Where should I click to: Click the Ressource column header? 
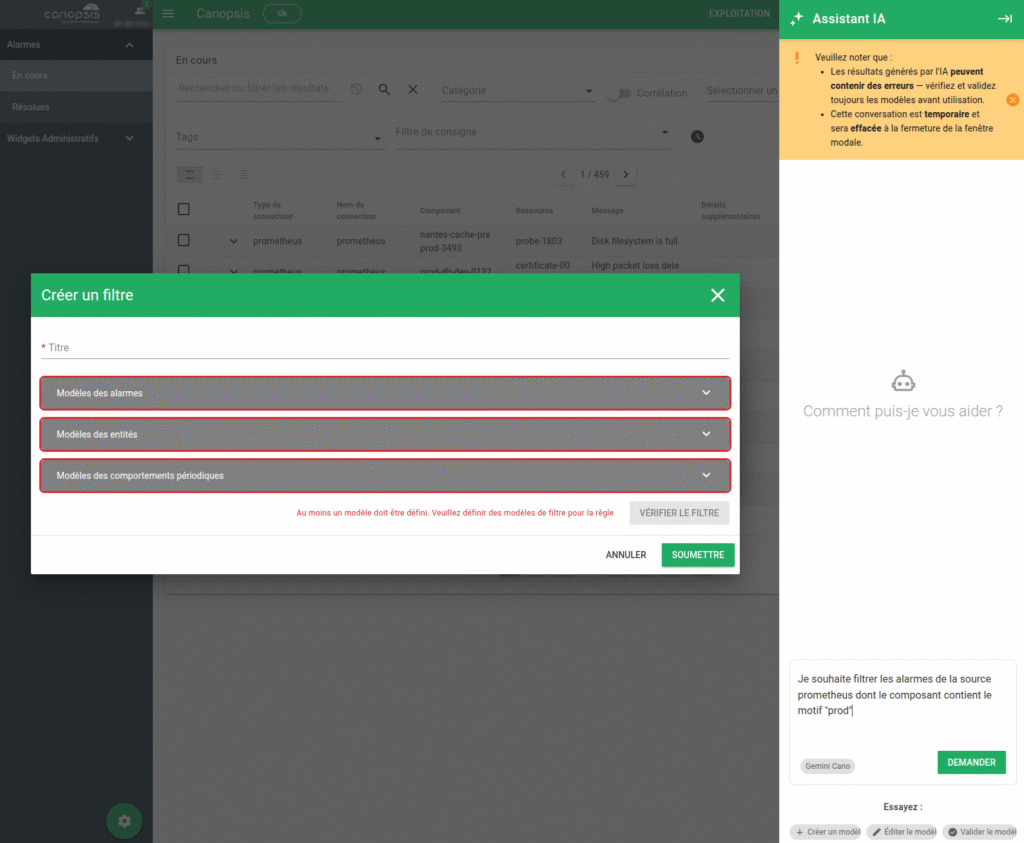534,210
